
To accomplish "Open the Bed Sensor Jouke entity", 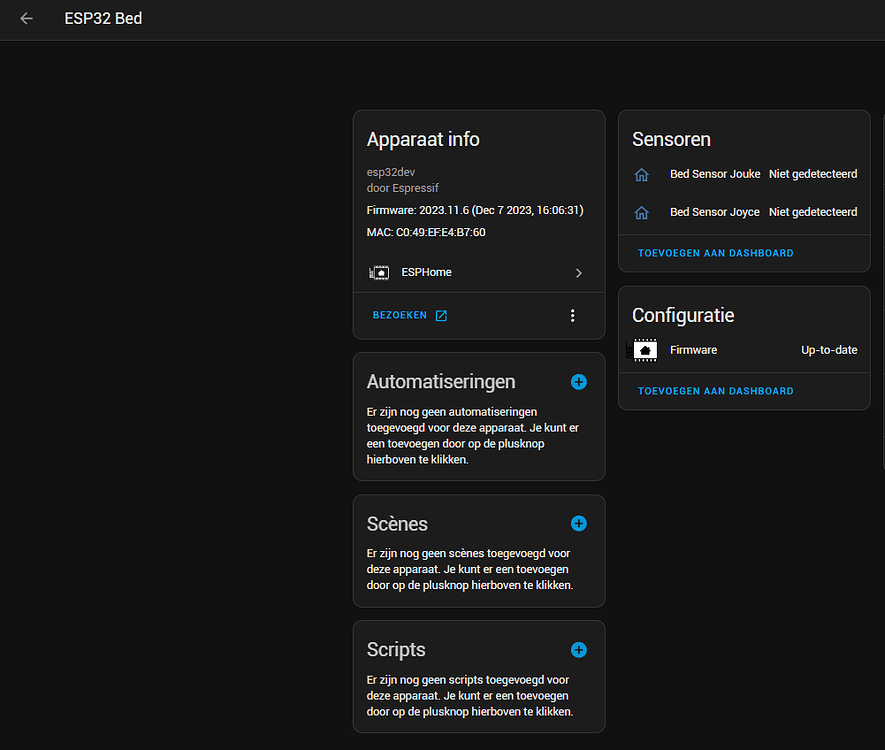I will click(x=715, y=174).
